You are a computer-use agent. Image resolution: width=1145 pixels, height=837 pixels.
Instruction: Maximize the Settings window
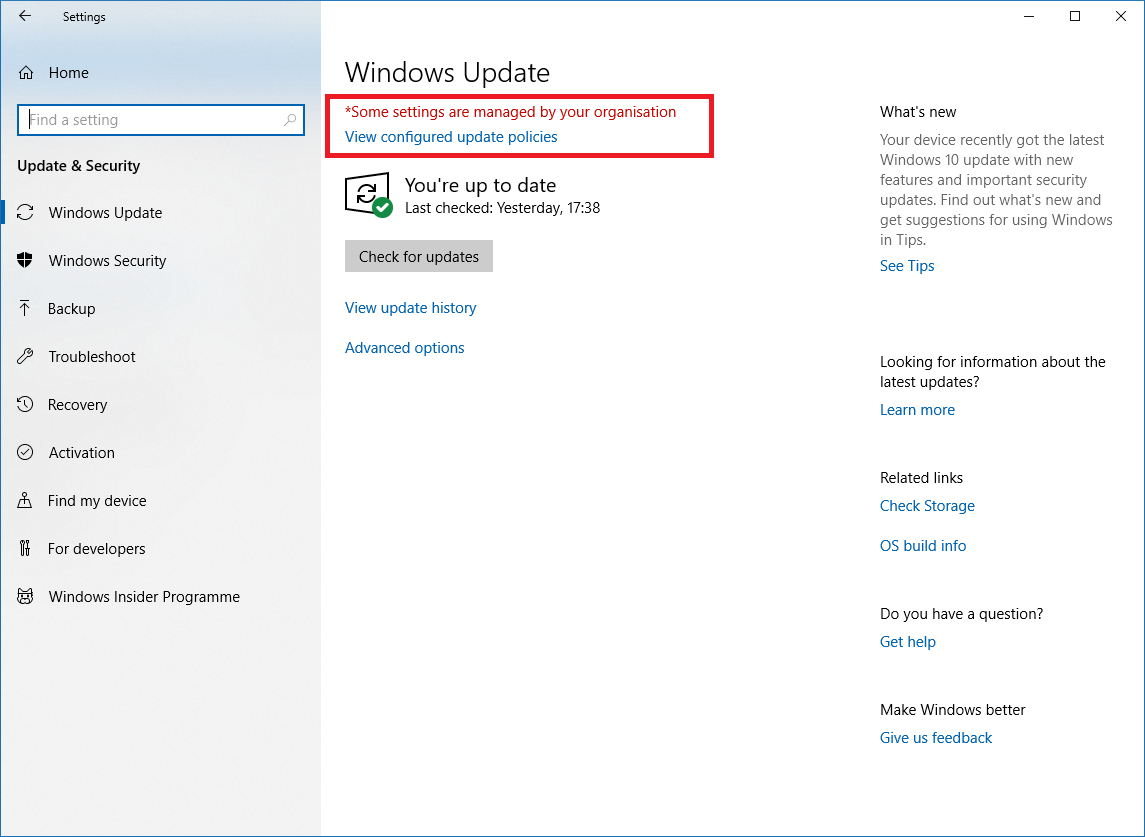pyautogui.click(x=1075, y=16)
